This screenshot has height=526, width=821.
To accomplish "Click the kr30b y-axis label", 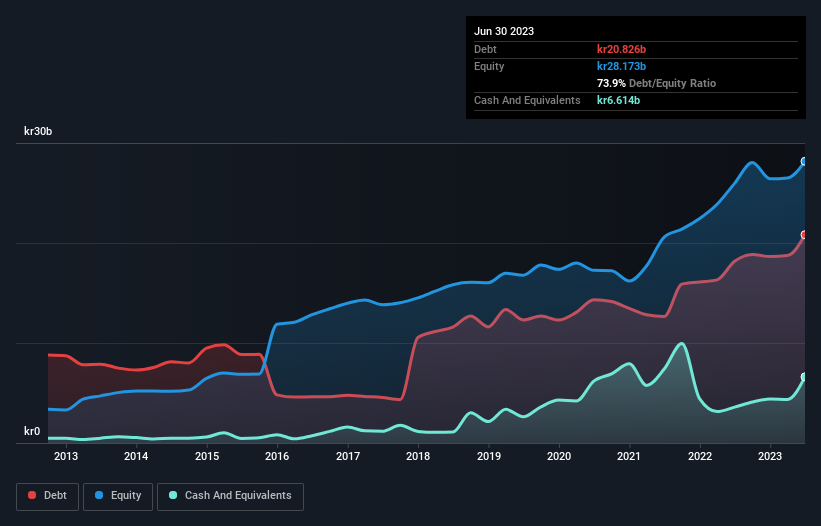I will [x=38, y=131].
